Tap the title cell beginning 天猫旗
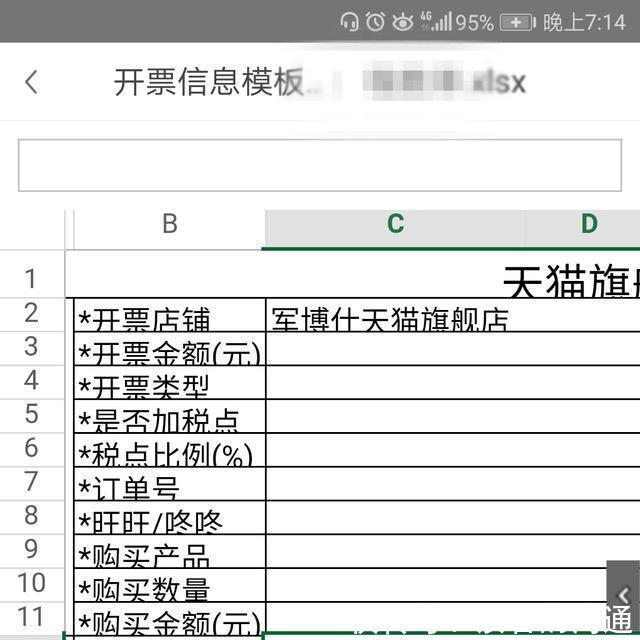640x640 pixels. coord(353,274)
